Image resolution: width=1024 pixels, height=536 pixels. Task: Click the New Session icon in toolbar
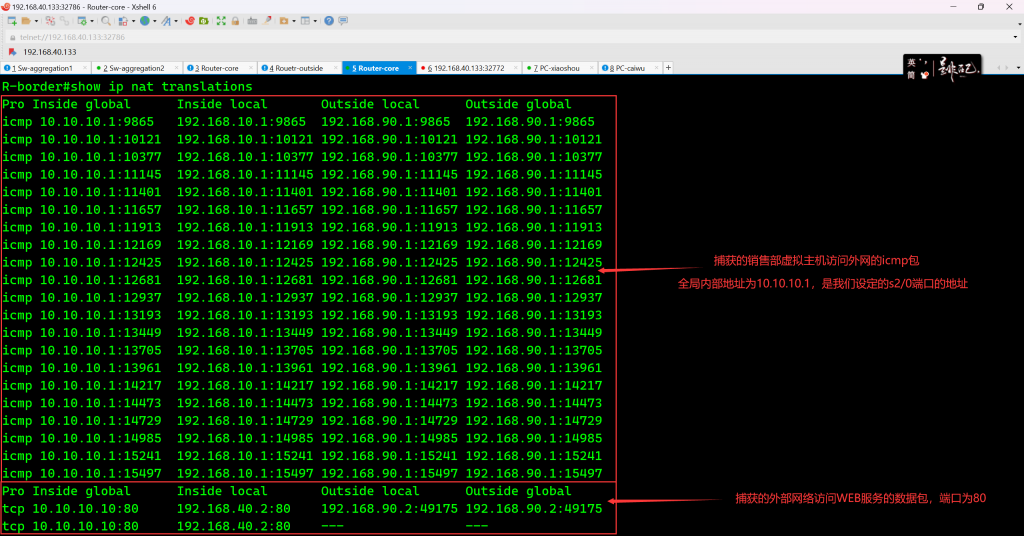pyautogui.click(x=11, y=21)
